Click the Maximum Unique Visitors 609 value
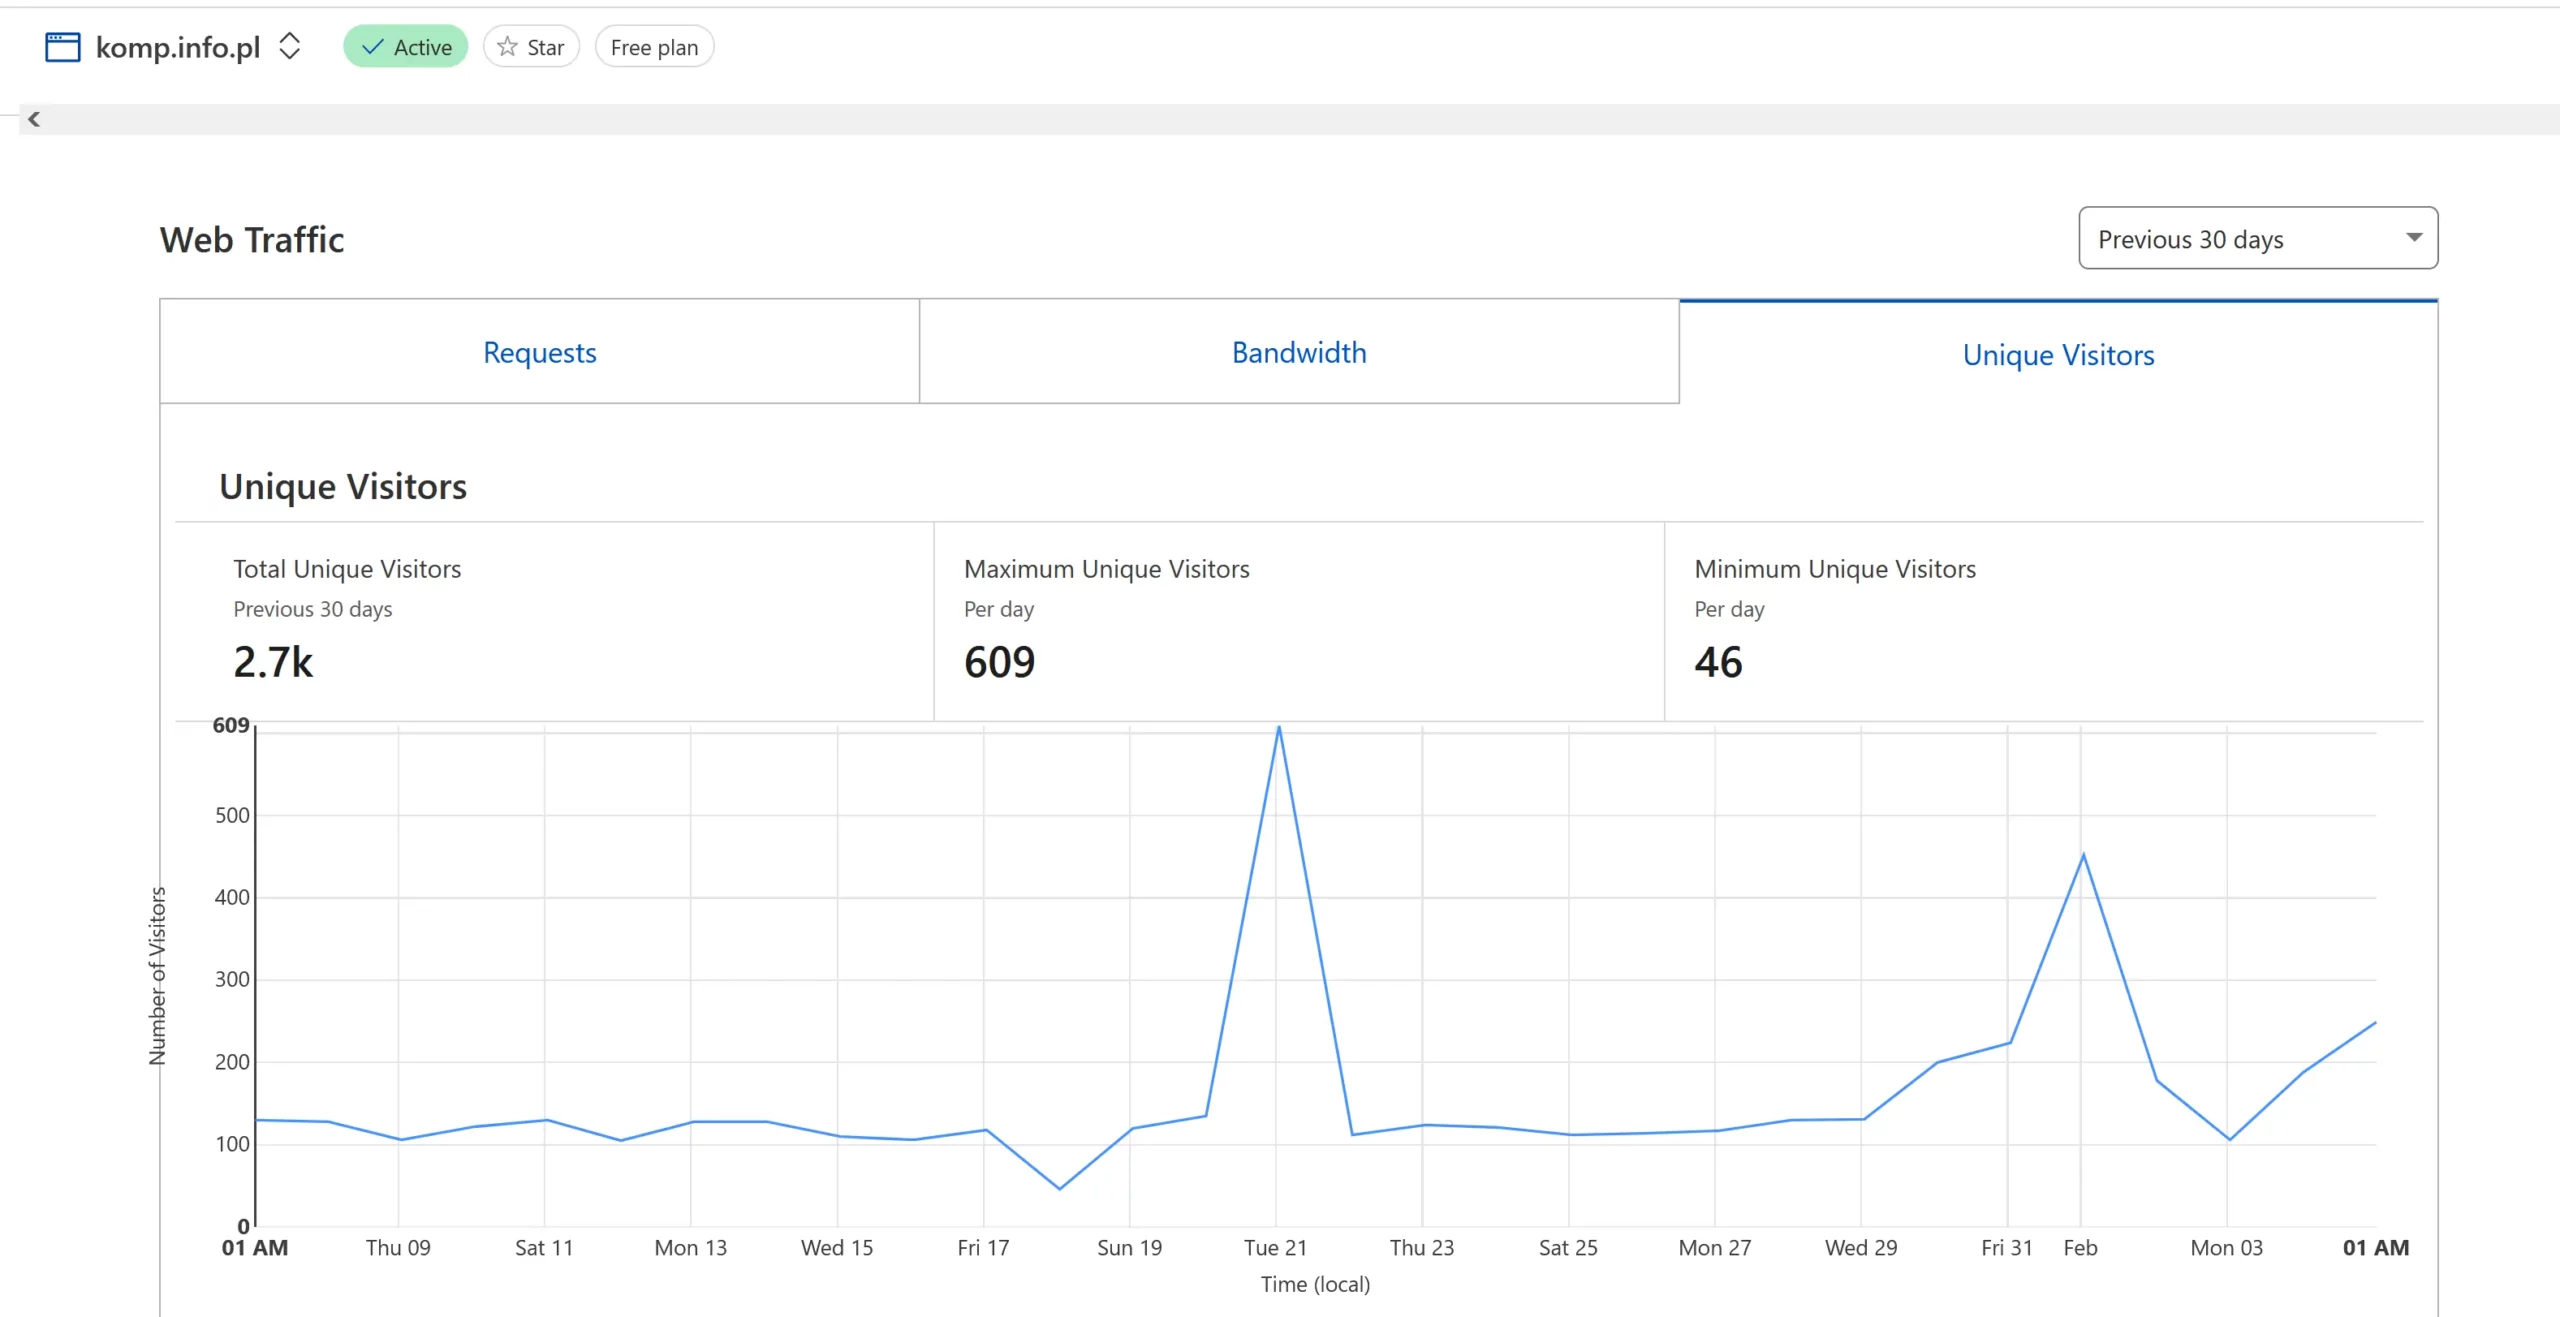 (x=999, y=662)
